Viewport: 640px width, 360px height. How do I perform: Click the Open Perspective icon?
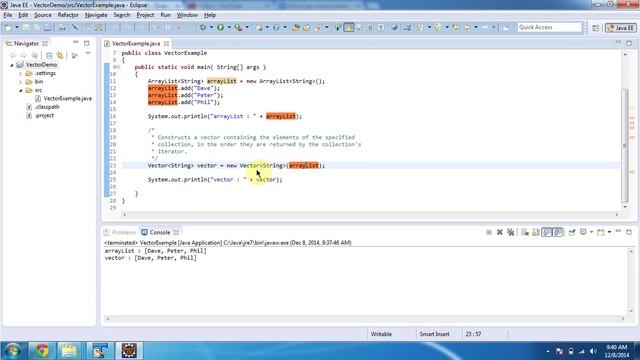point(596,28)
